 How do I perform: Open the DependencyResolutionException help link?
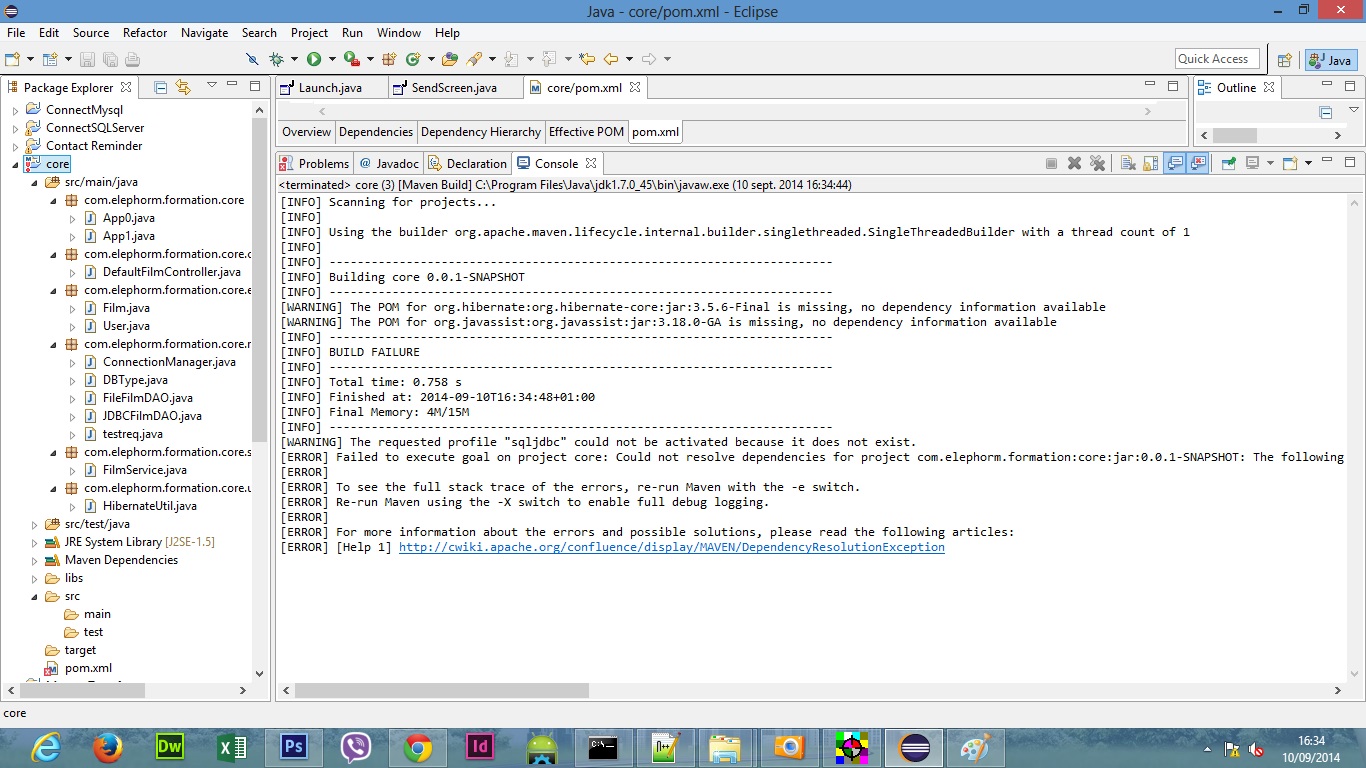[671, 547]
